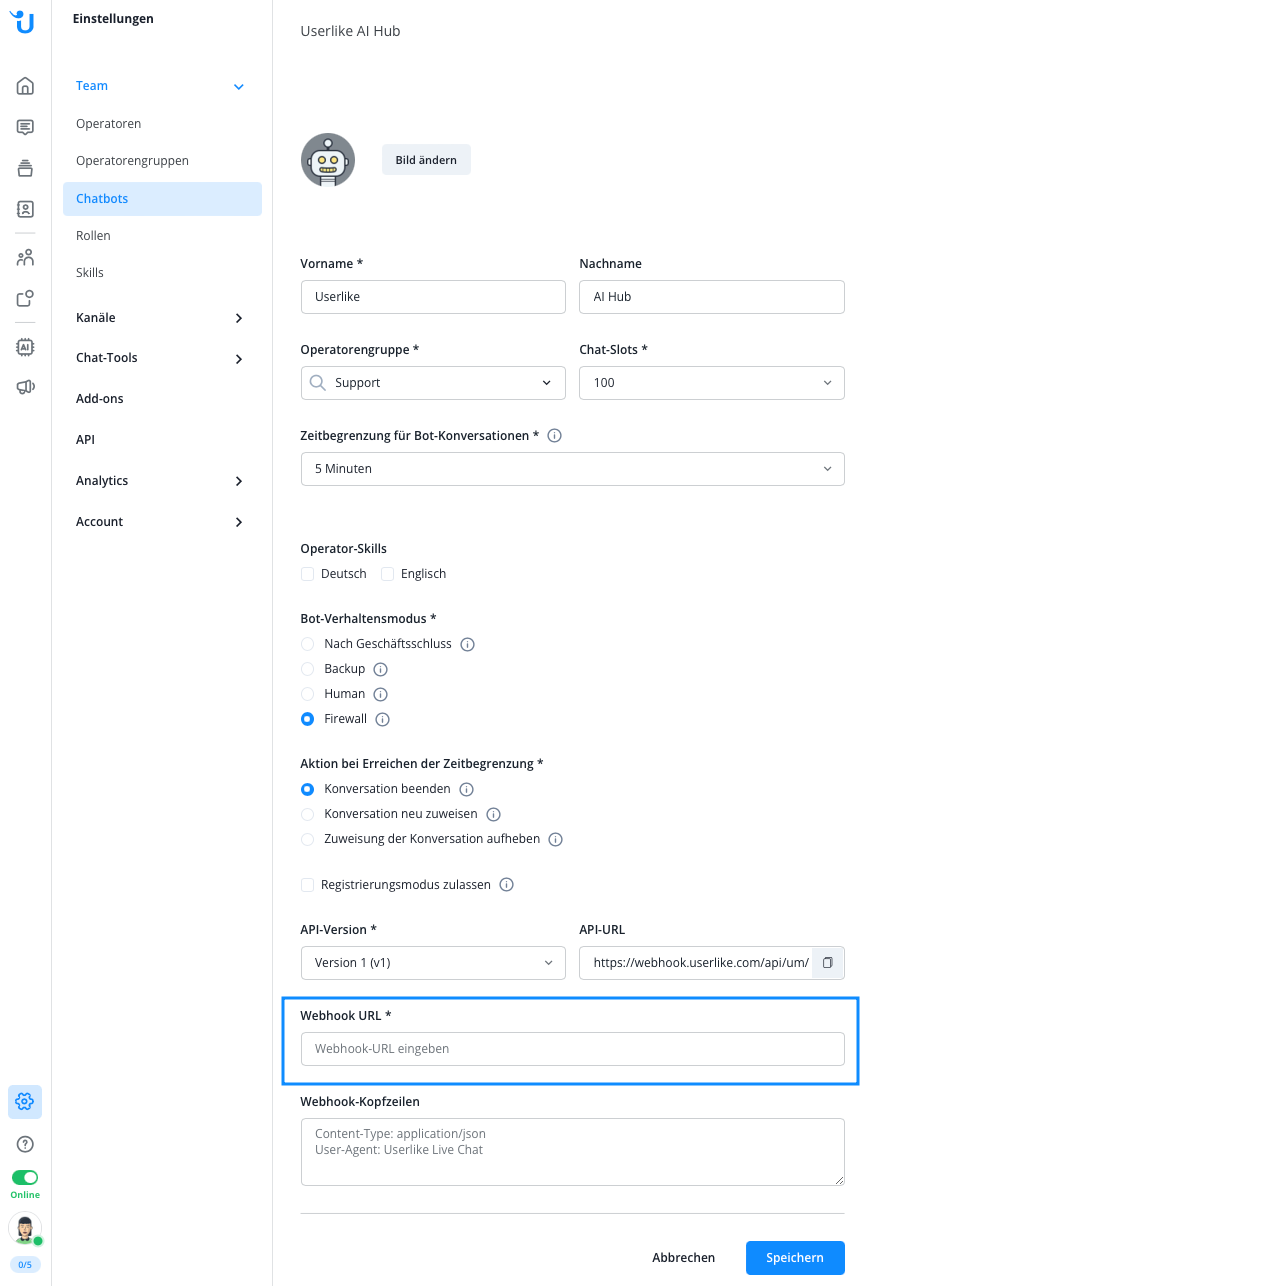Screen dimensions: 1270x1286
Task: Choose Konversation neu zuweisen option
Action: click(308, 814)
